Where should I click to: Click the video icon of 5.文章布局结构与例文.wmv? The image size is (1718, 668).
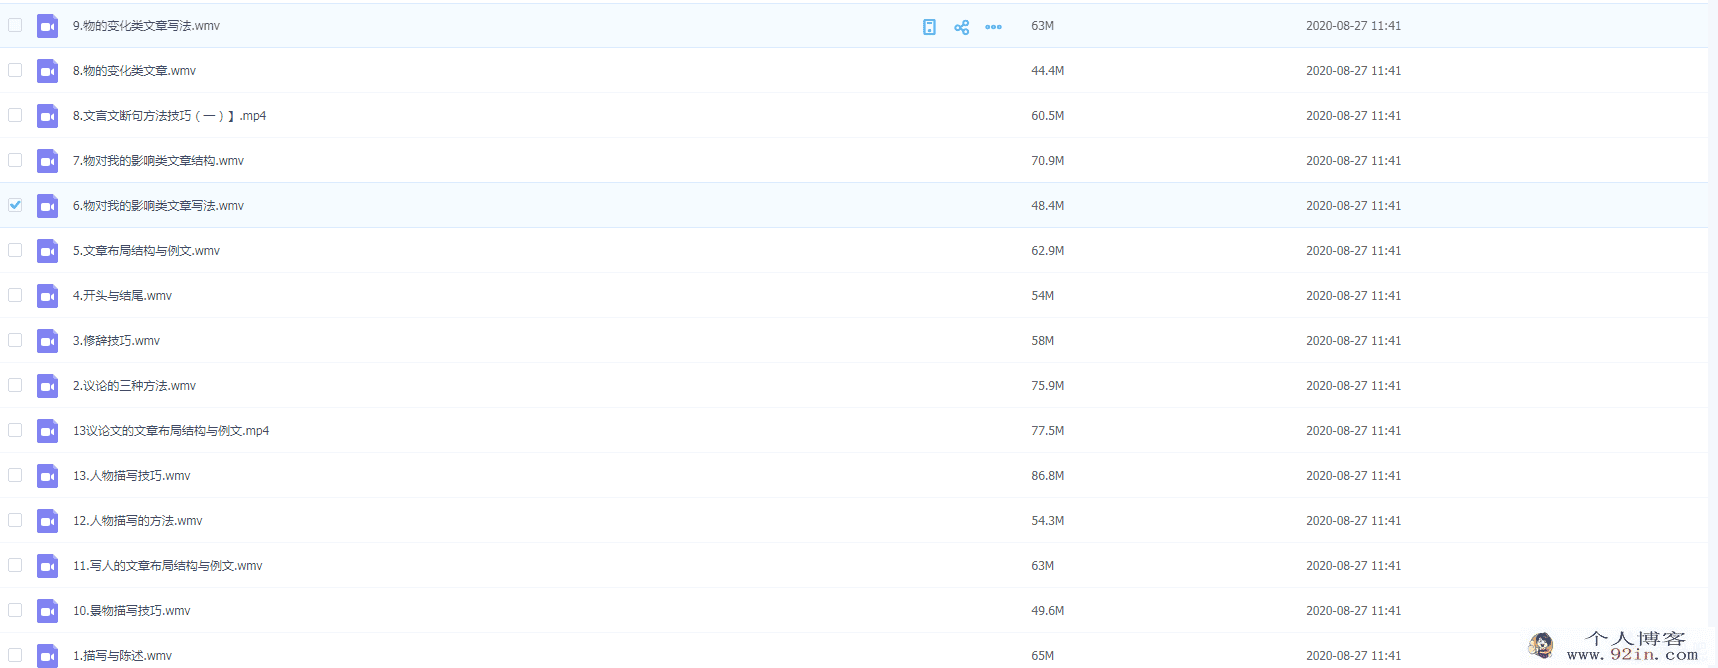point(47,251)
